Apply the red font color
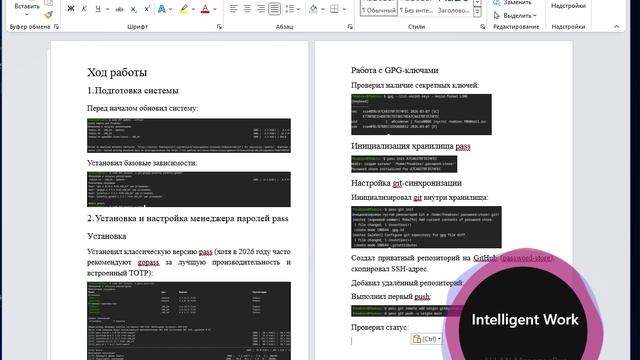The width and height of the screenshot is (640, 360). [205, 9]
